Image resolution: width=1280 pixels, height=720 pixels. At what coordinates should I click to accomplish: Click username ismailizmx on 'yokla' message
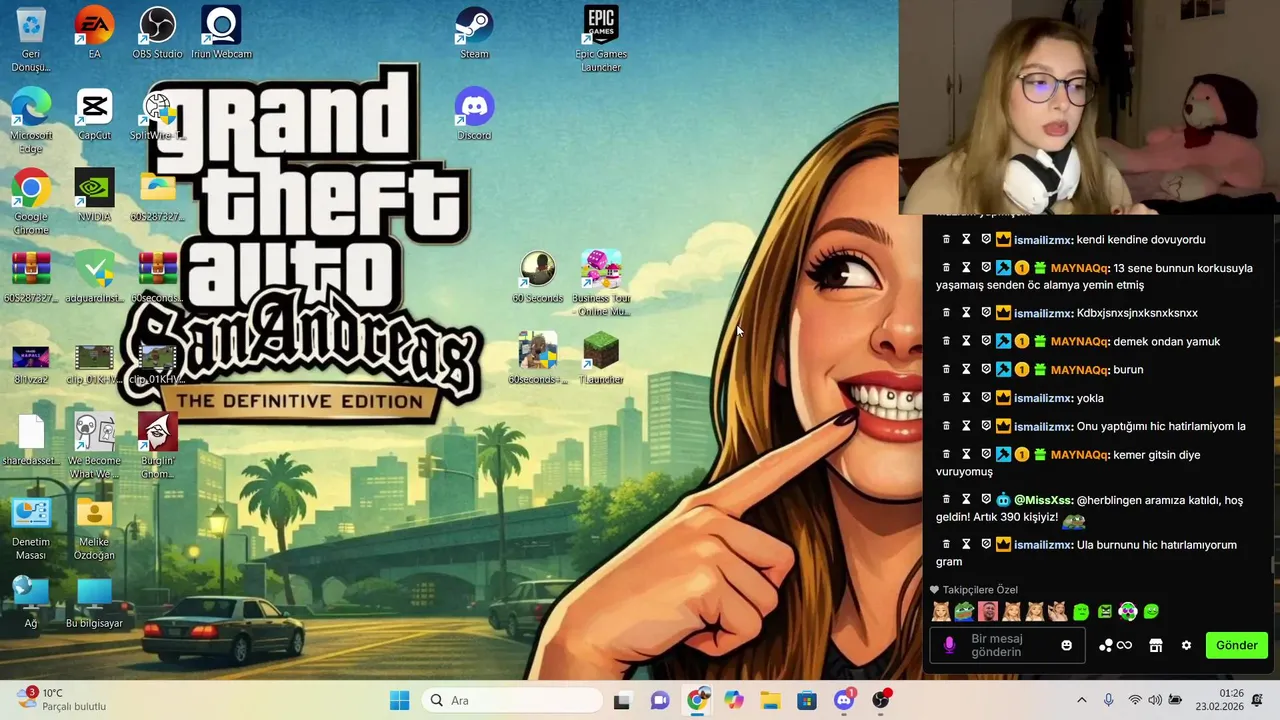[1043, 398]
